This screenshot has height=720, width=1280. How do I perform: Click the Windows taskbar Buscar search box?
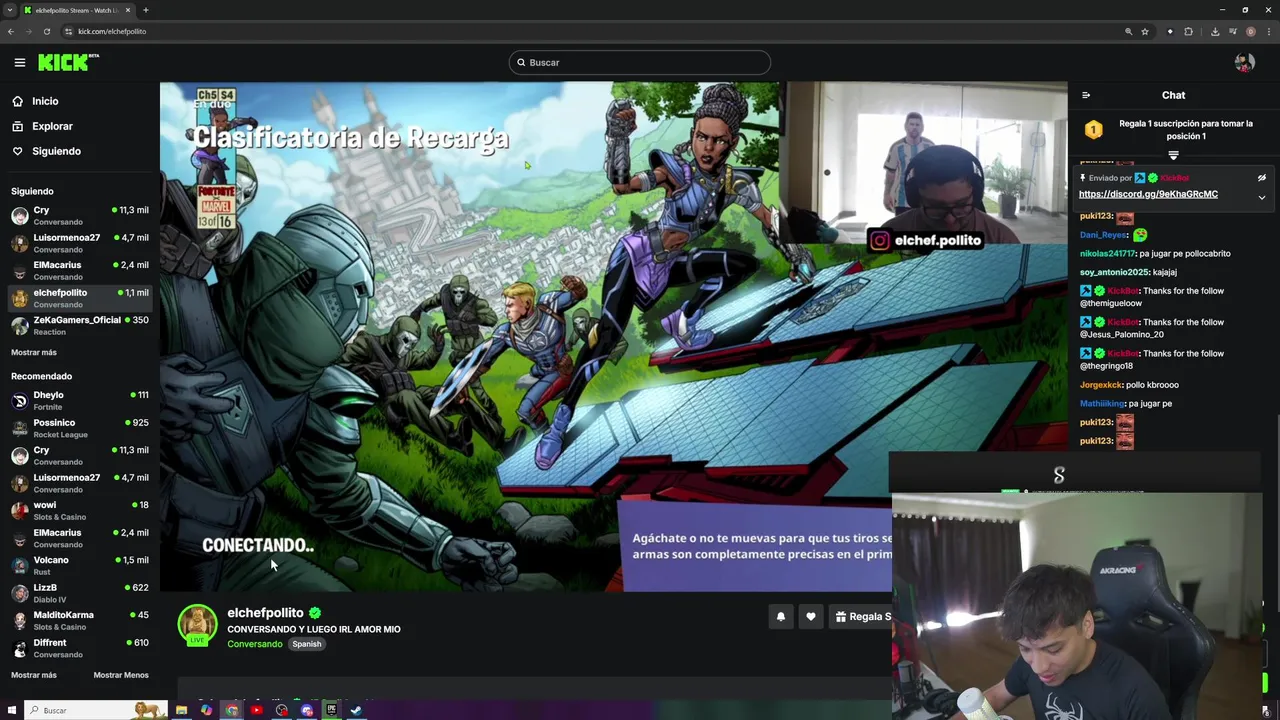click(x=95, y=710)
